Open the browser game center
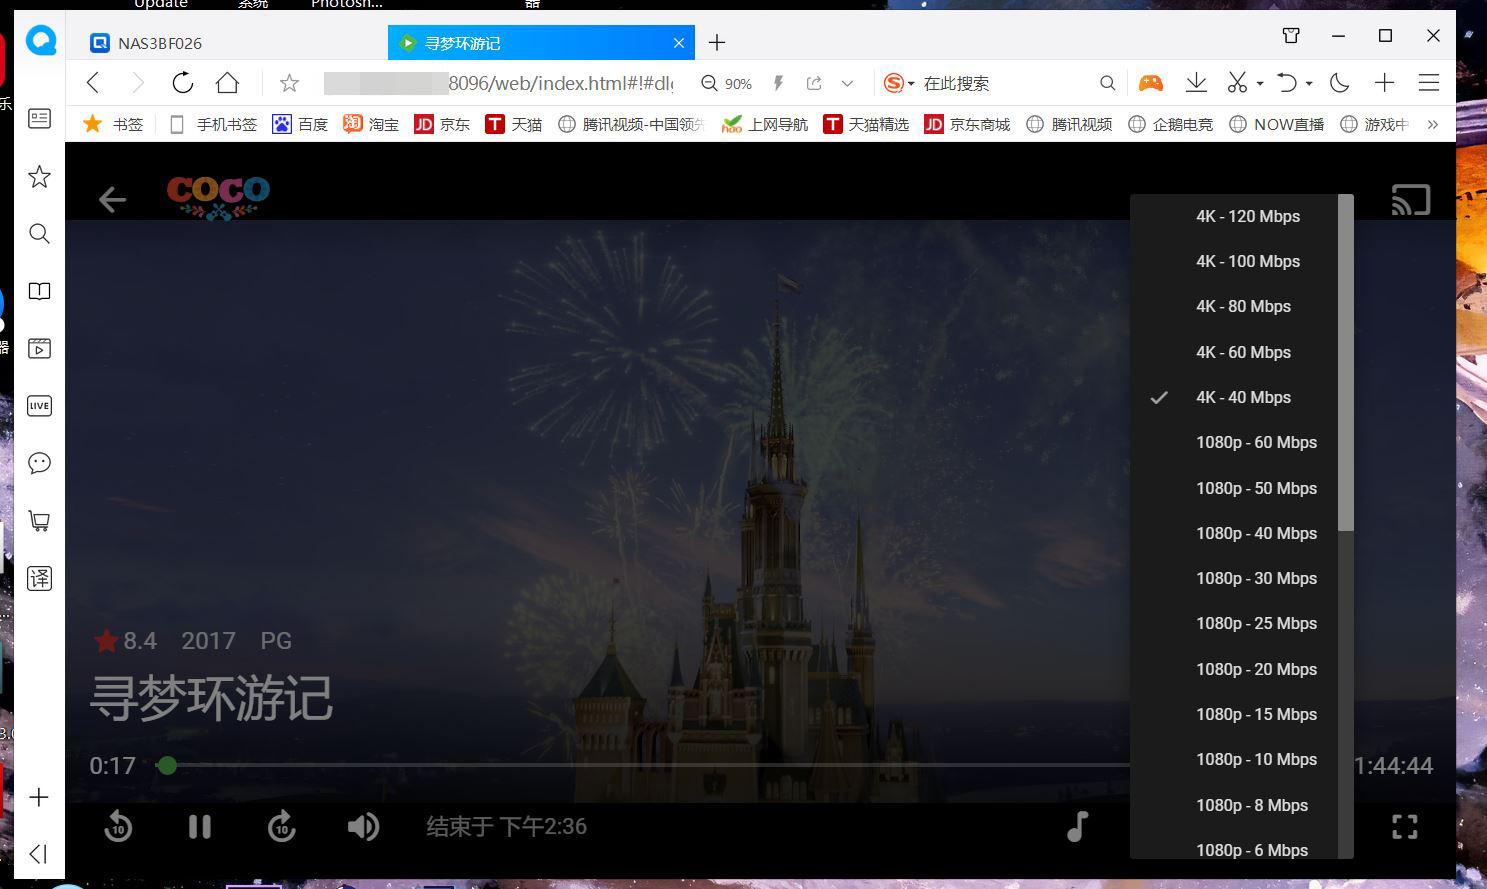Viewport: 1487px width, 889px height. 1150,83
